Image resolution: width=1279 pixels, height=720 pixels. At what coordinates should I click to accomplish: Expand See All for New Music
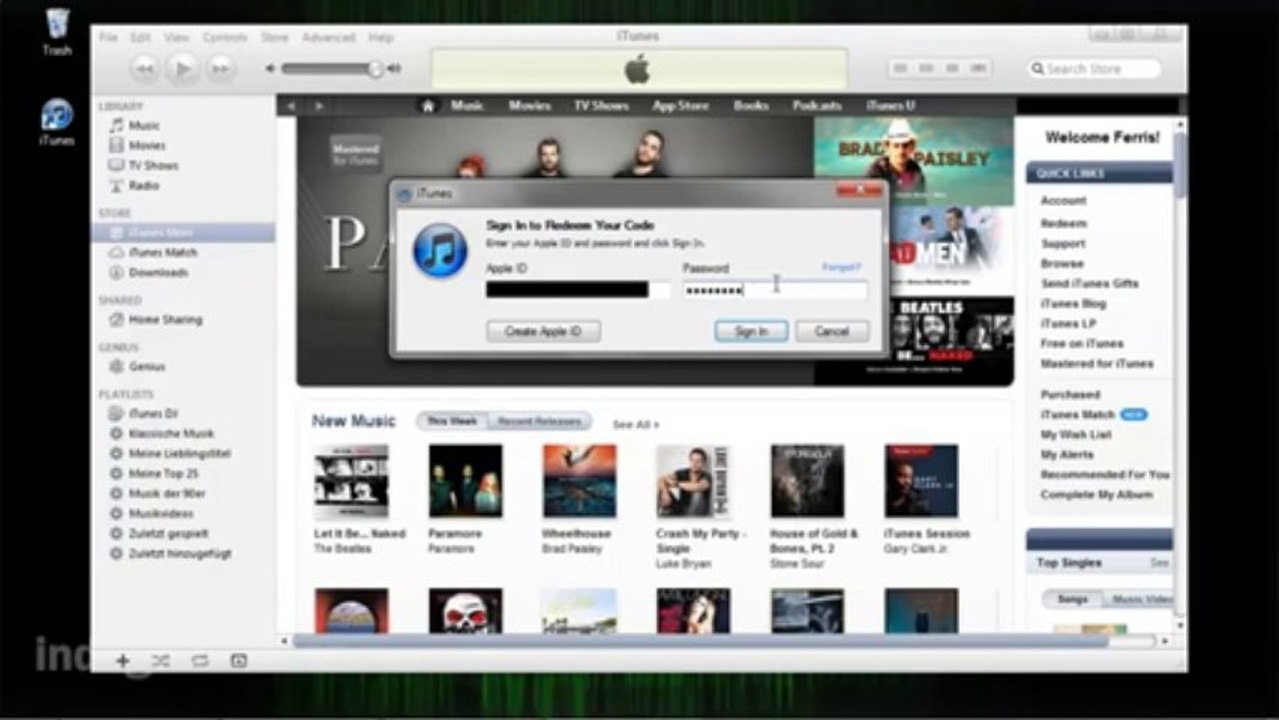(635, 425)
